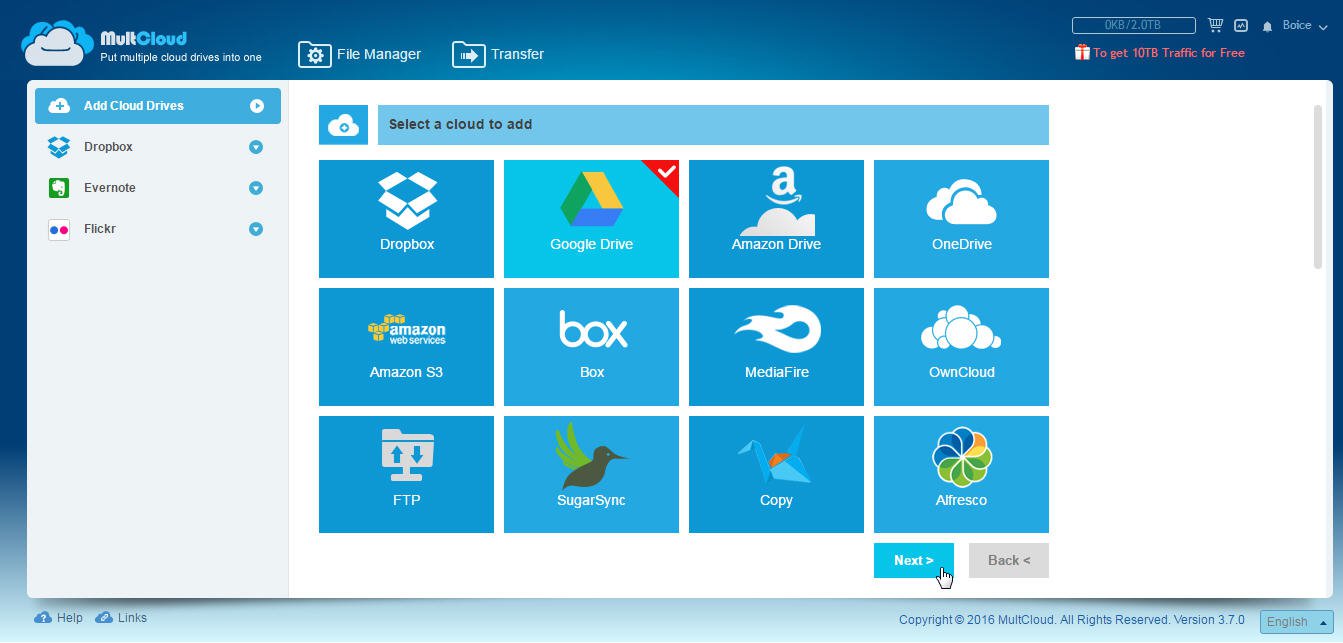Viewport: 1343px width, 643px height.
Task: Expand the Dropbox sidebar entry
Action: tap(257, 147)
